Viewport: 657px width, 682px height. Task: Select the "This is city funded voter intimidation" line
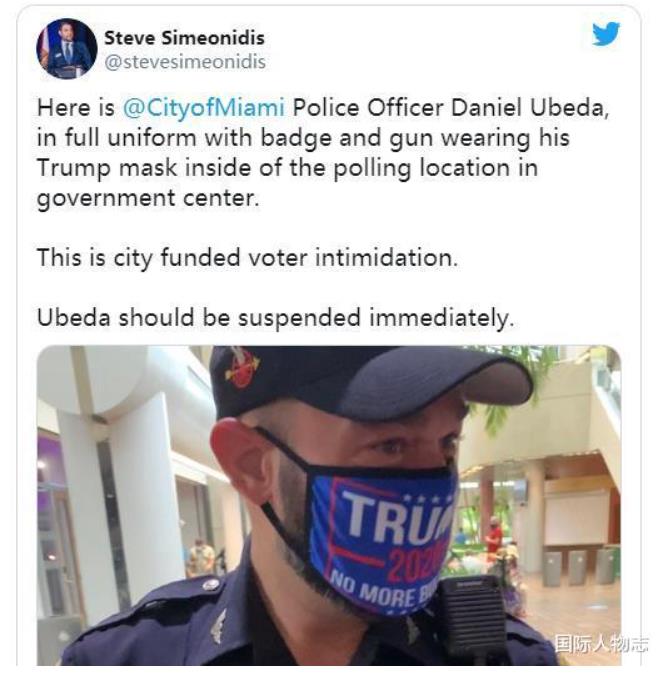pyautogui.click(x=247, y=258)
